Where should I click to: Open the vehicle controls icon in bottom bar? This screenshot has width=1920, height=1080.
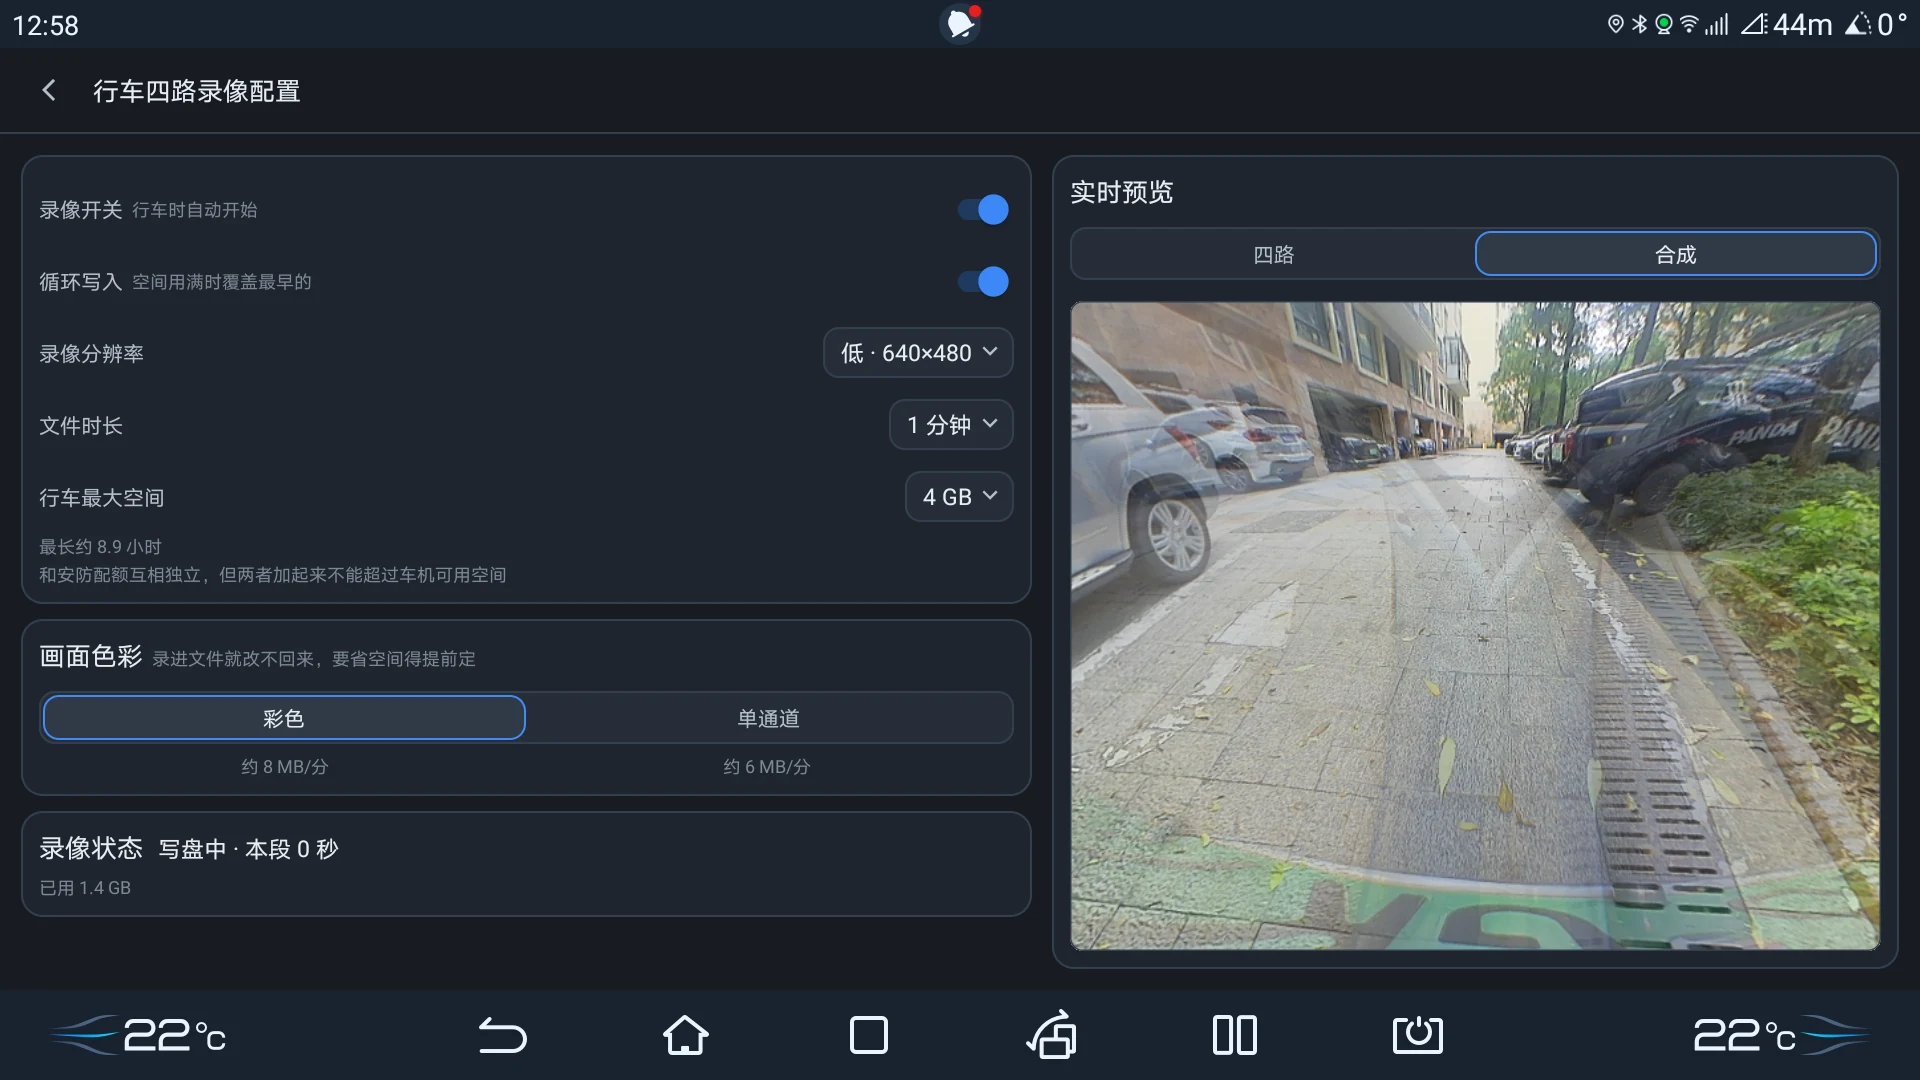[1052, 1035]
